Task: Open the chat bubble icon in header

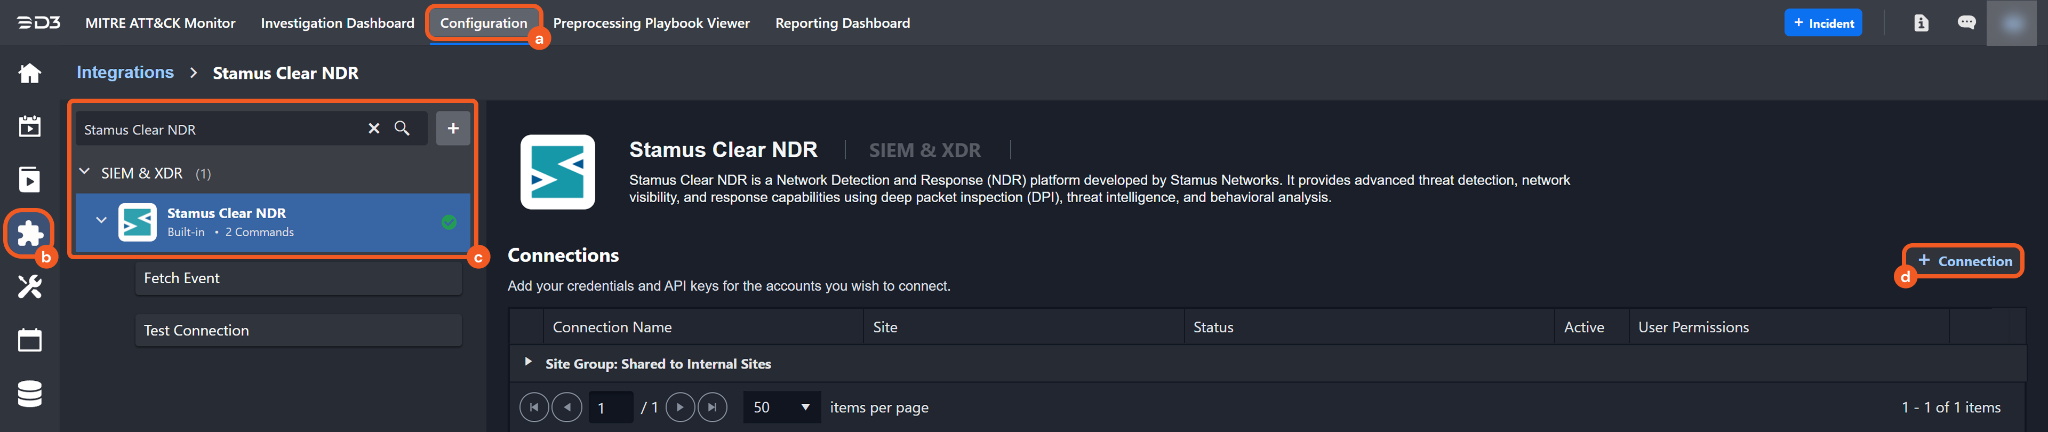Action: pos(1966,23)
